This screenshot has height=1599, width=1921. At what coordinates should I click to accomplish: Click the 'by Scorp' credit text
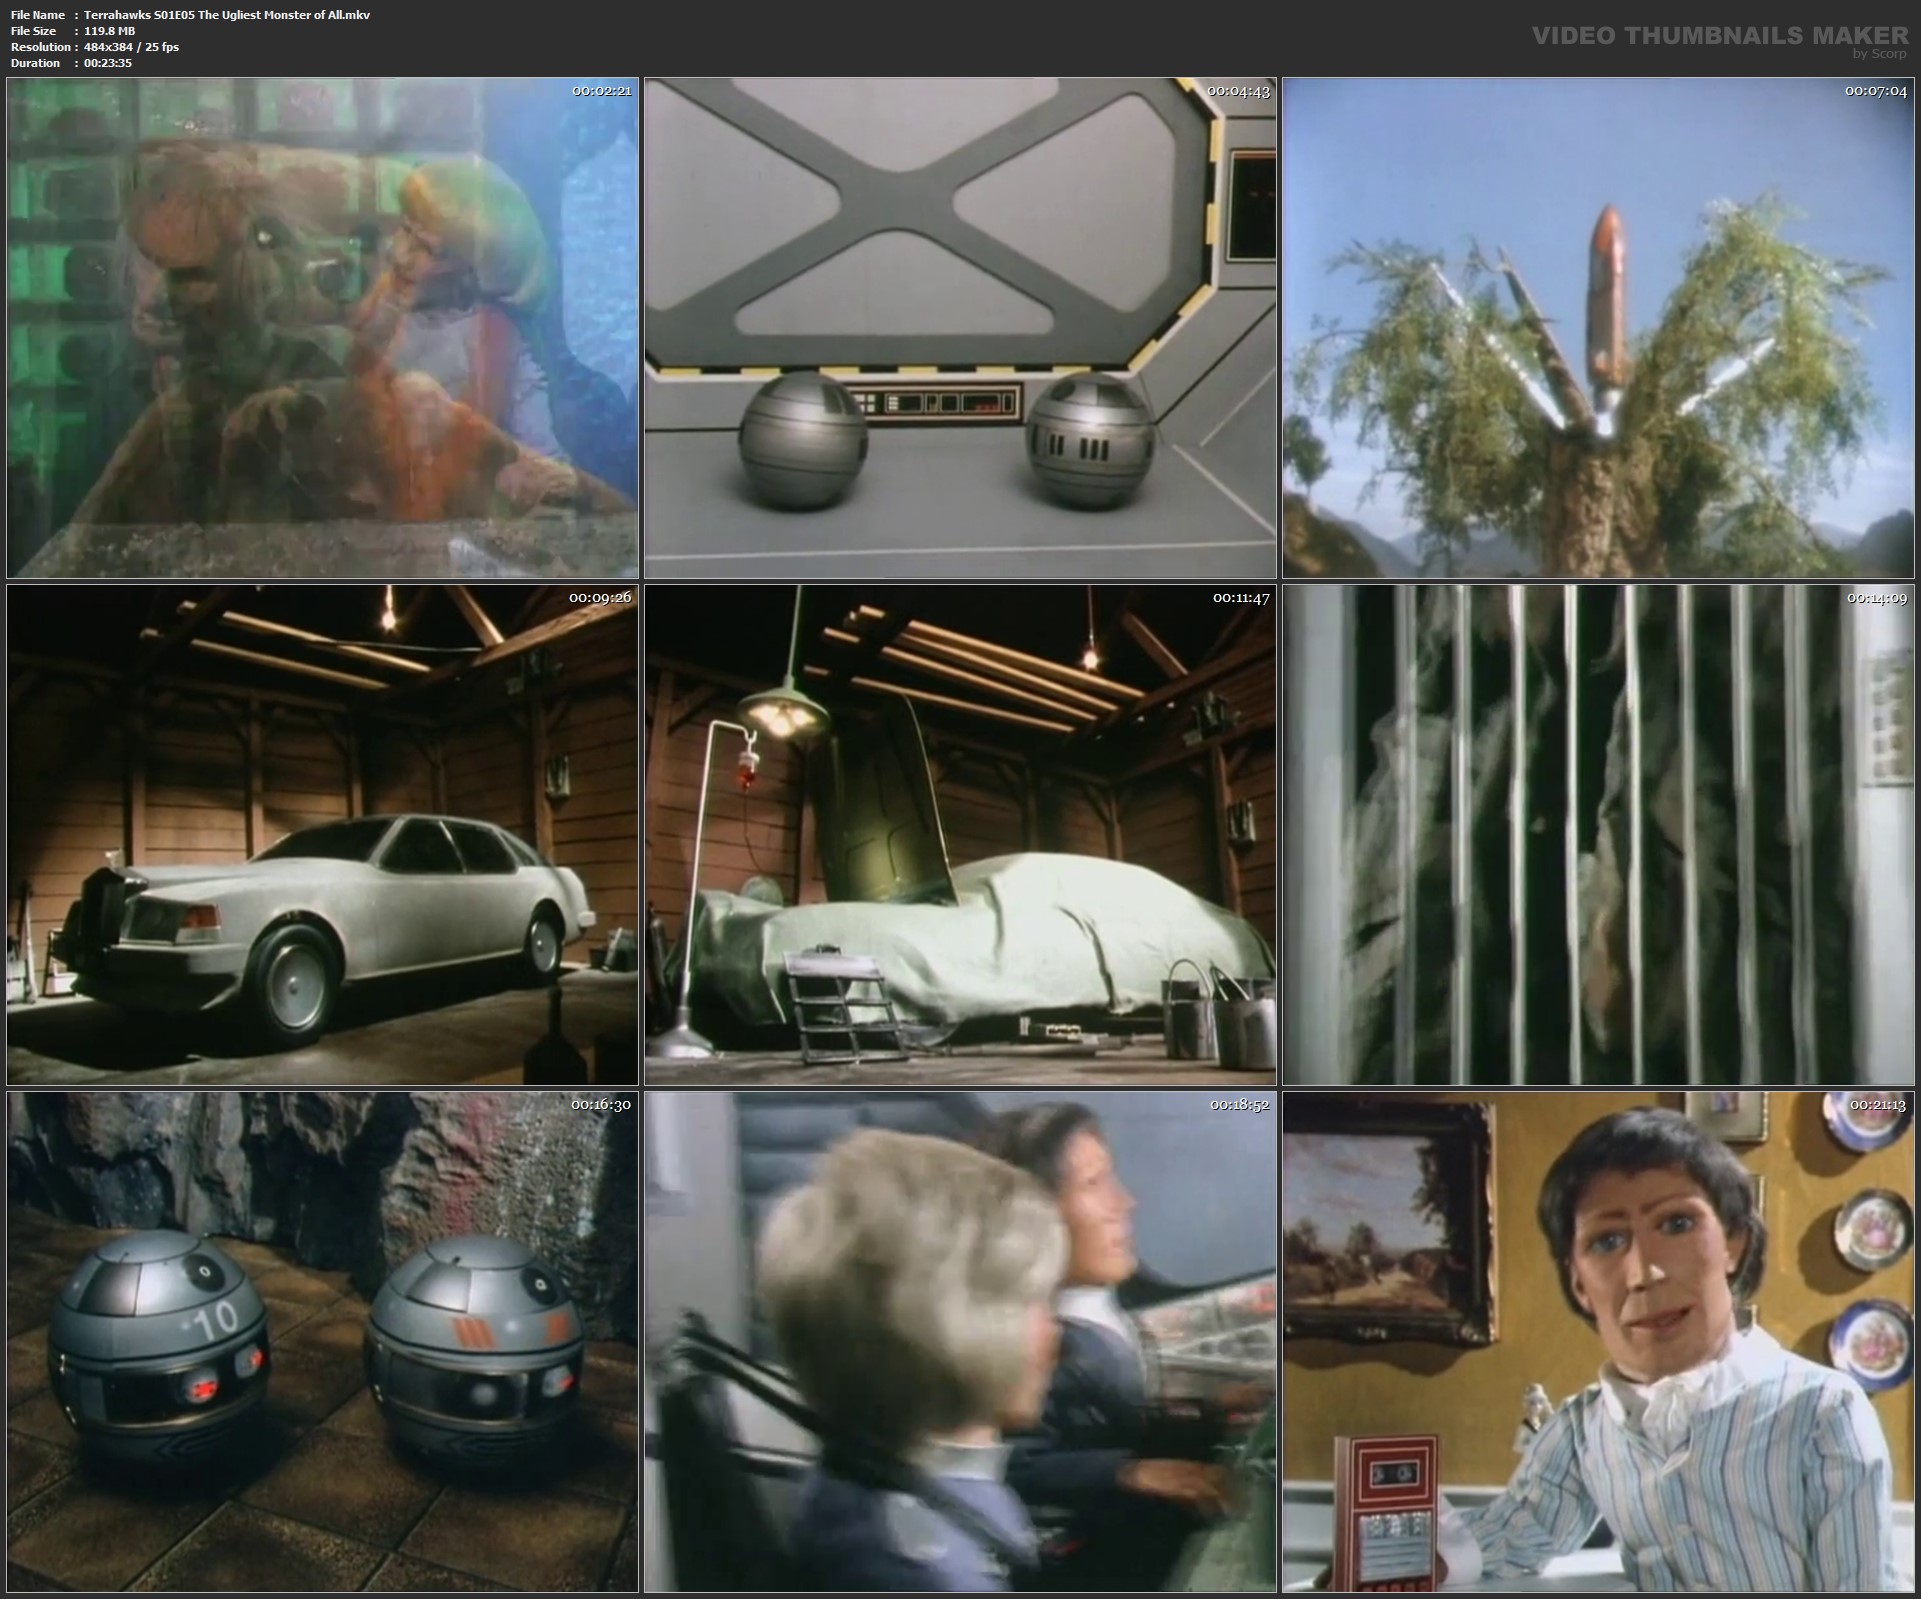pos(1879,54)
